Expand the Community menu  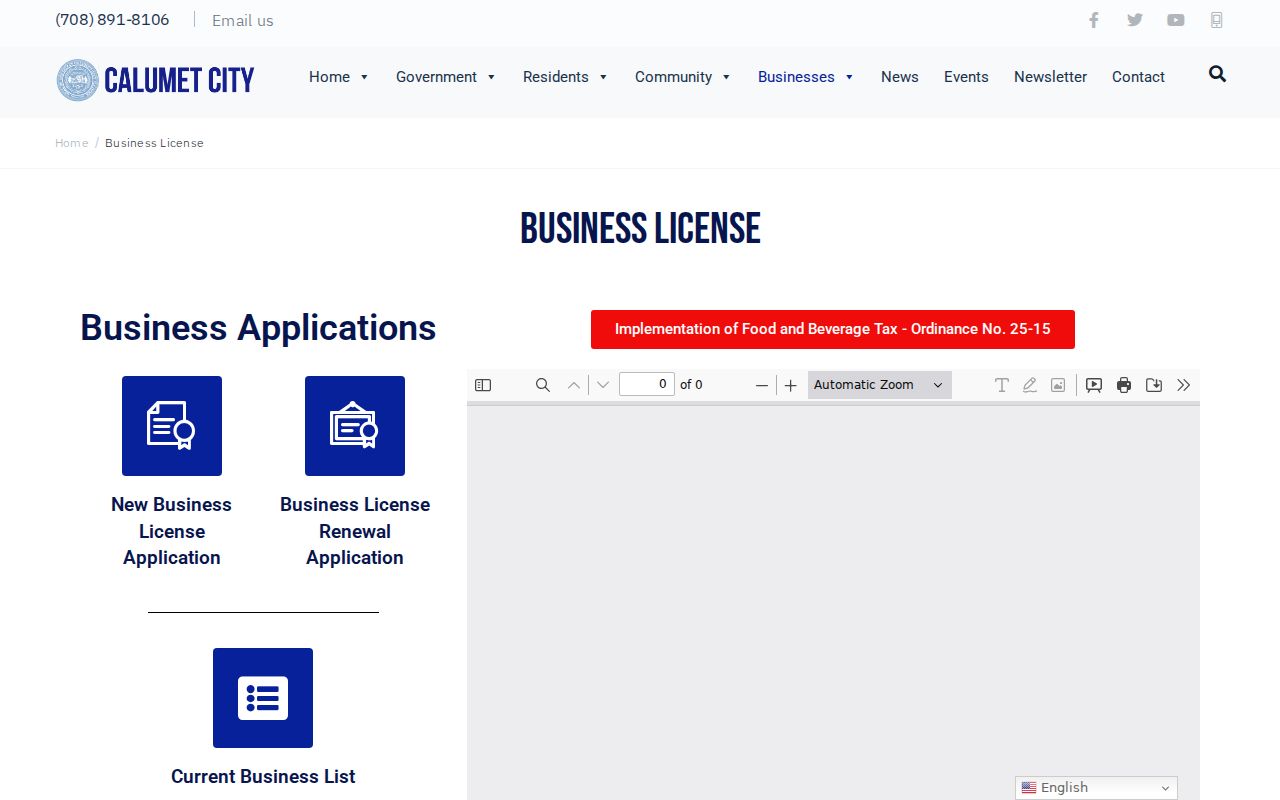click(683, 77)
